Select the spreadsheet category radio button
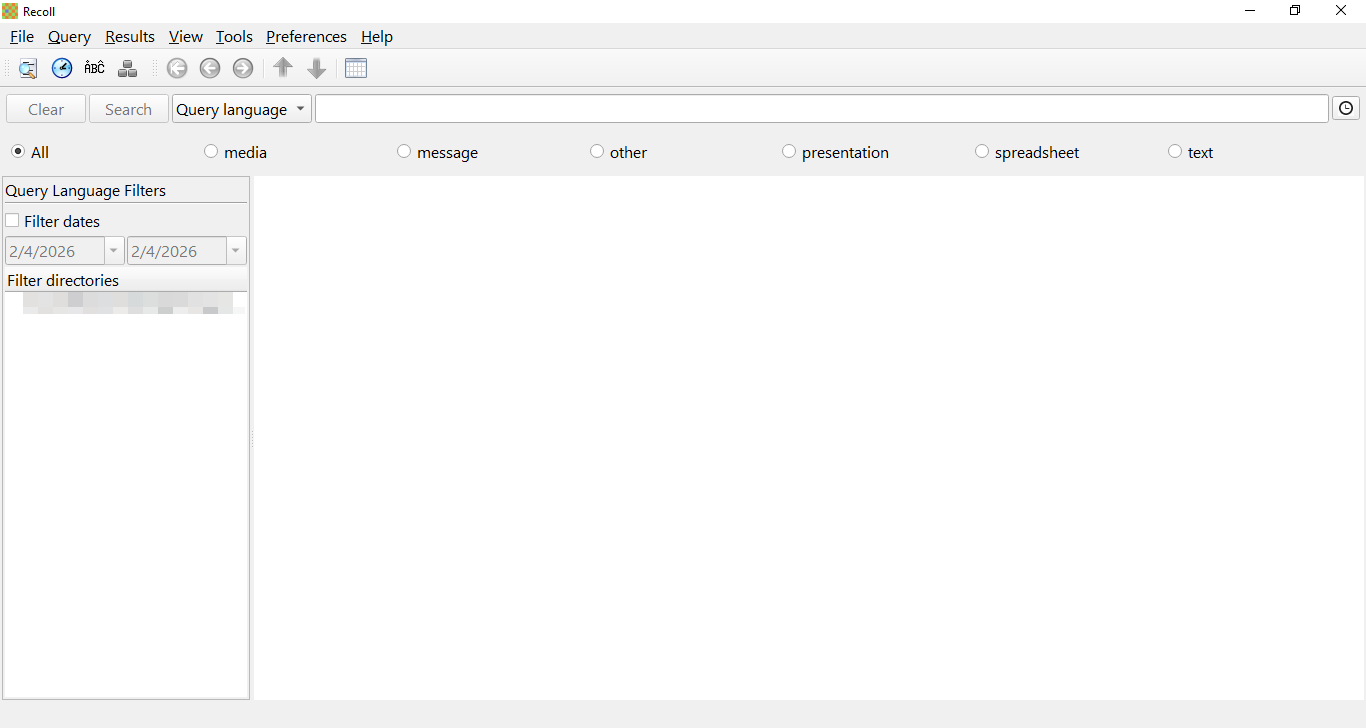The width and height of the screenshot is (1366, 728). pos(982,152)
